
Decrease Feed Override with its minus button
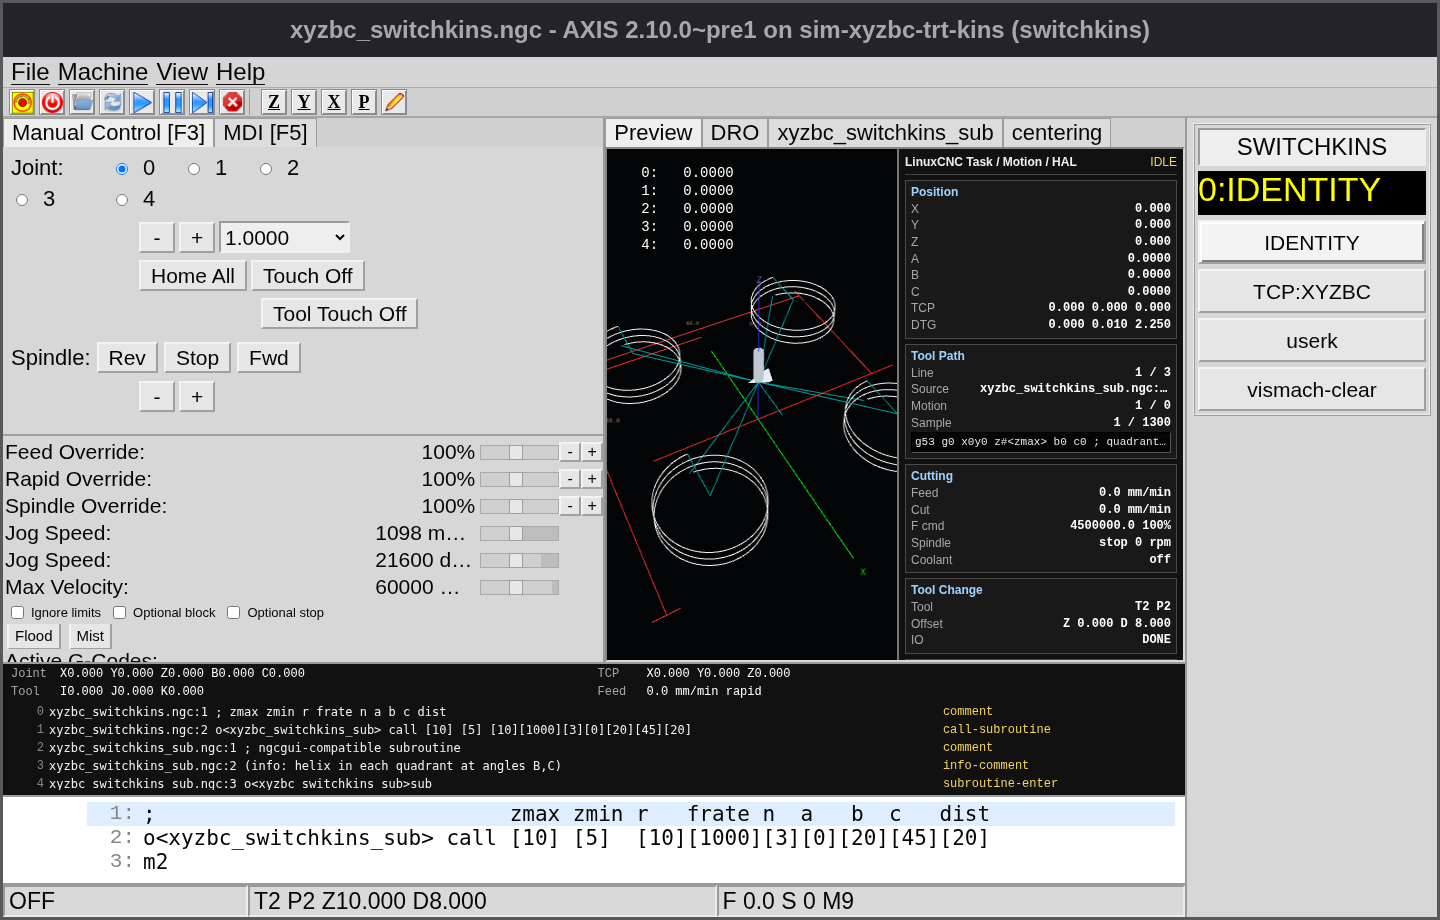pos(570,452)
